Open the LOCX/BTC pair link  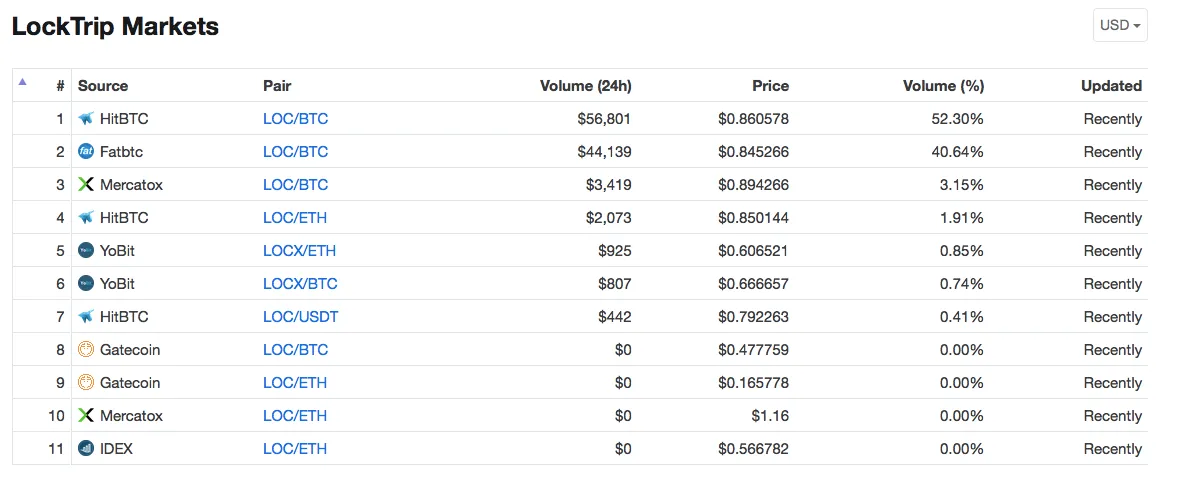tap(300, 284)
